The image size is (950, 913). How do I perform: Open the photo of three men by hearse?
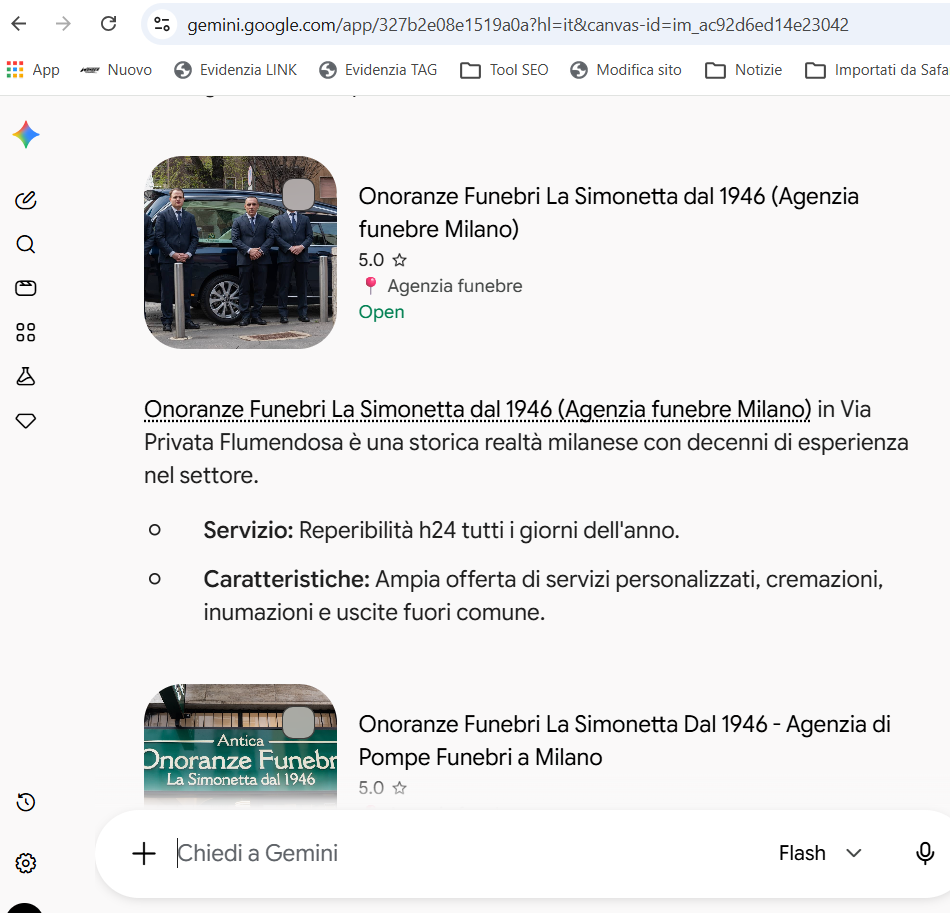coord(241,252)
